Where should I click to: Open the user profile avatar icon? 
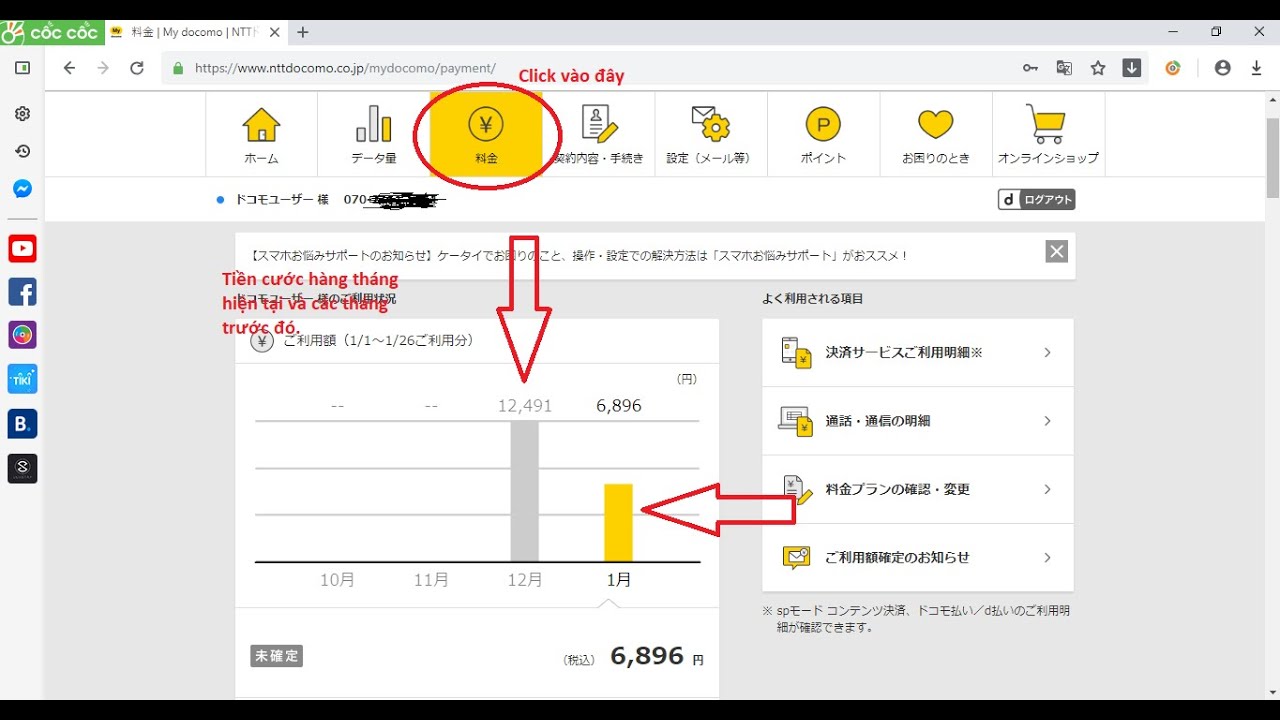(1222, 68)
